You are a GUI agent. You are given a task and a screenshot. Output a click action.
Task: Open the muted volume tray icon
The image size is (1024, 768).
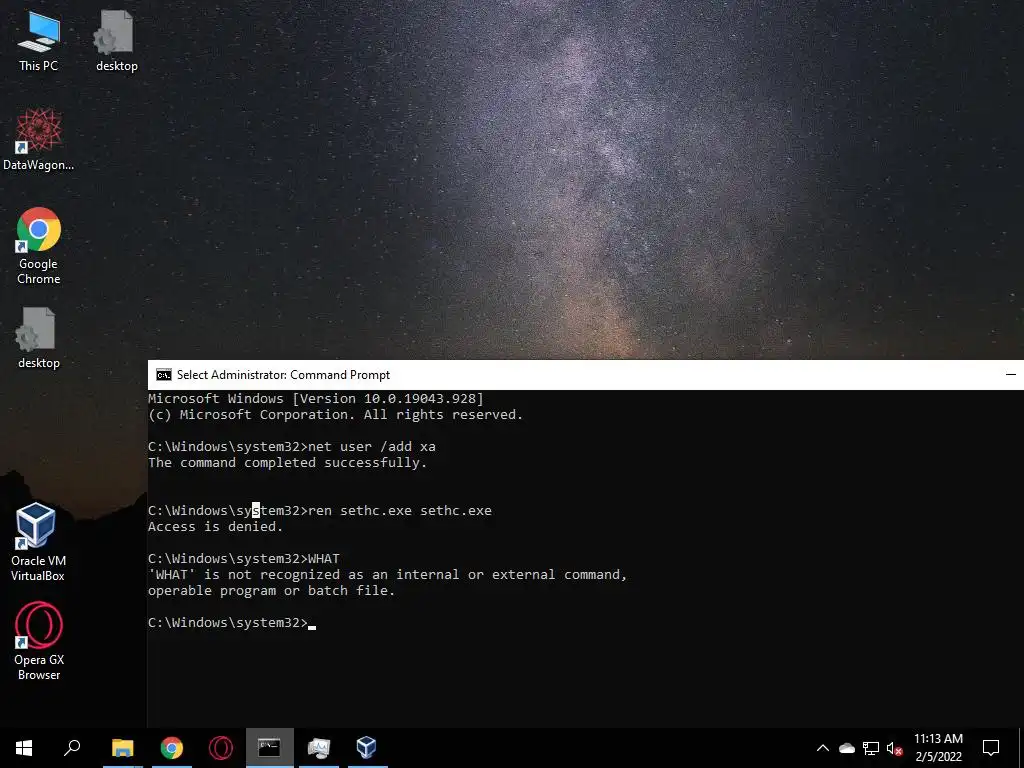895,748
